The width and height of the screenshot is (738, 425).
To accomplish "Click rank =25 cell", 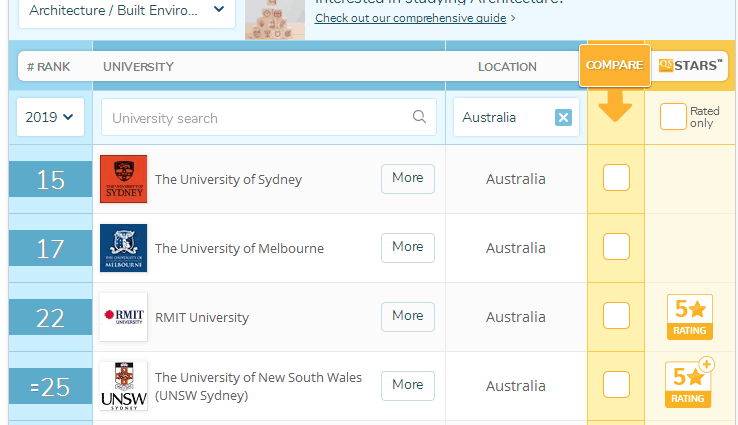I will pyautogui.click(x=50, y=387).
